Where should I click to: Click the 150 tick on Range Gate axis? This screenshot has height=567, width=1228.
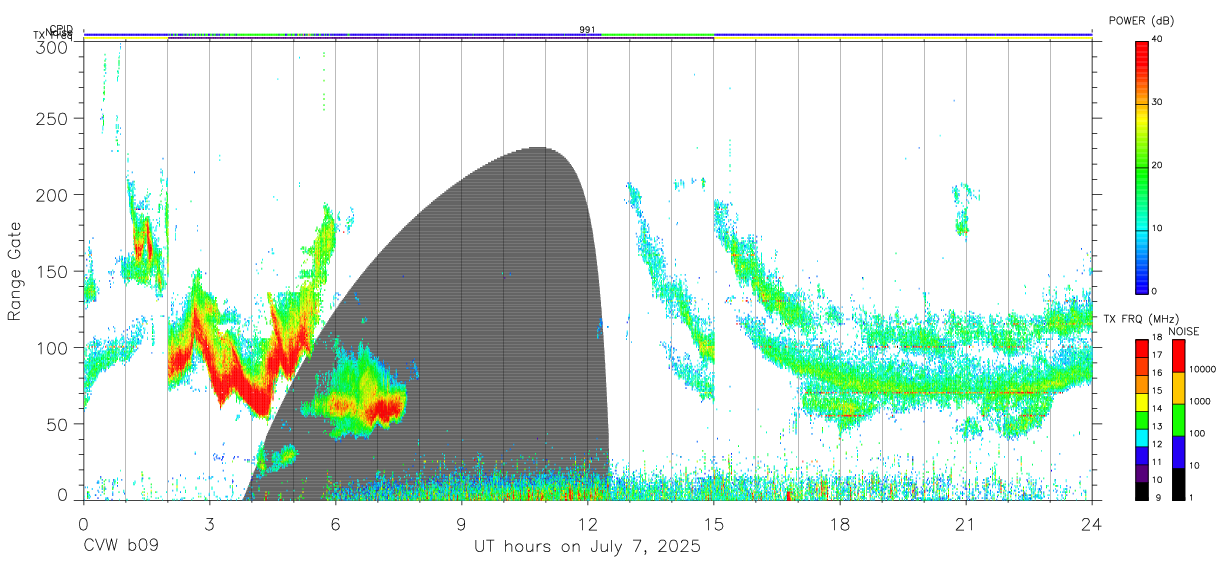point(50,271)
